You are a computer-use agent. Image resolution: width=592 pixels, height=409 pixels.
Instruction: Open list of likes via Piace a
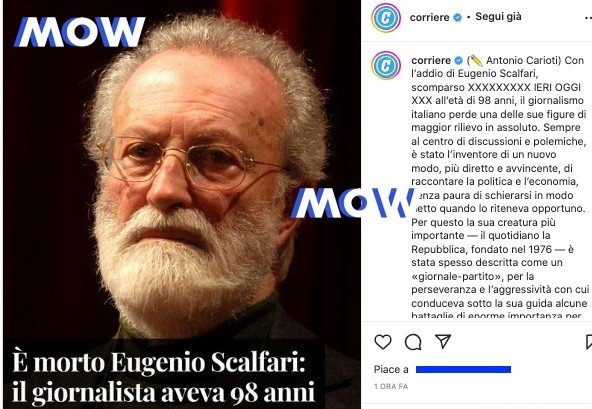(x=391, y=369)
